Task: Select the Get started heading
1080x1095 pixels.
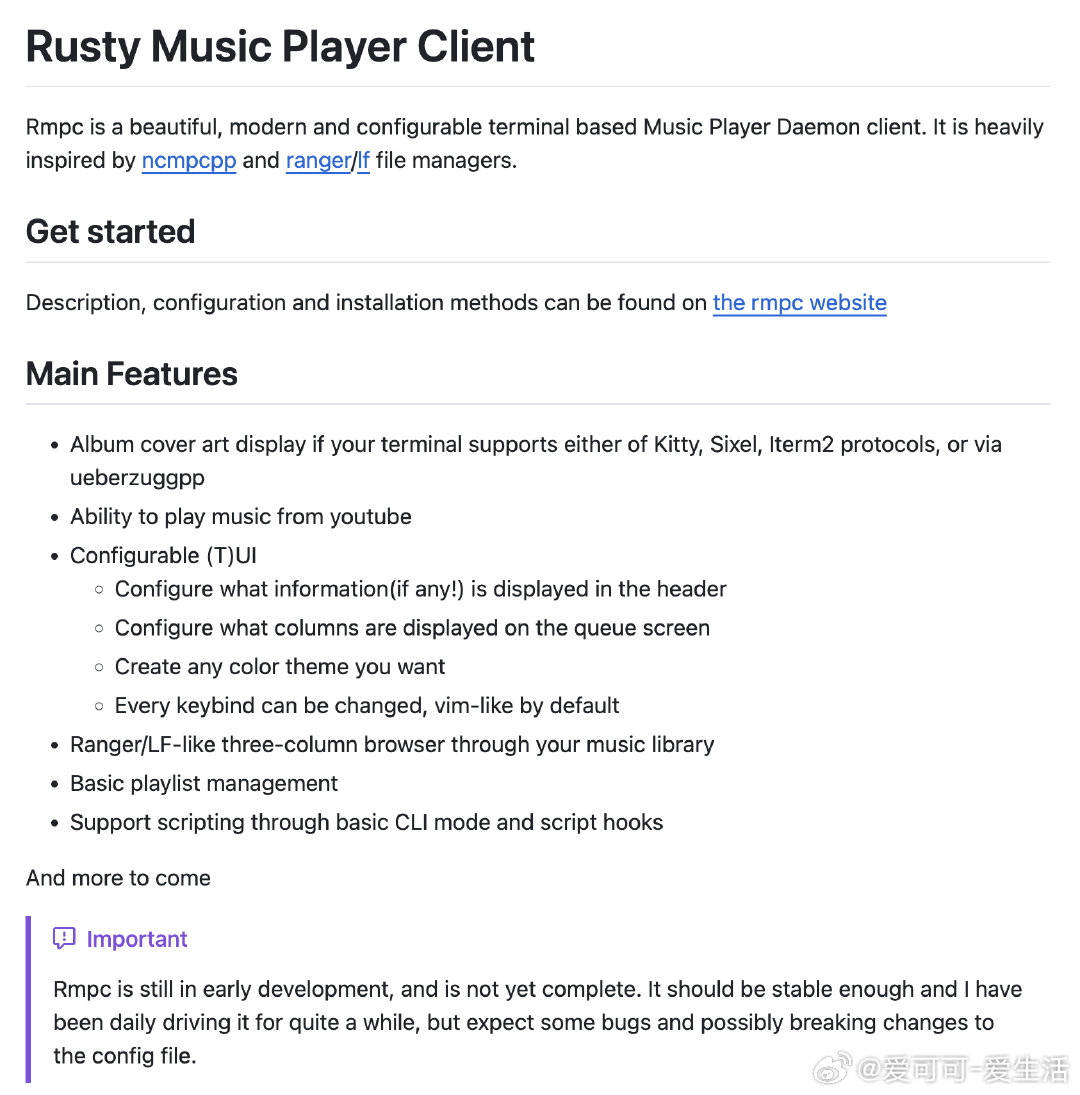Action: (110, 232)
